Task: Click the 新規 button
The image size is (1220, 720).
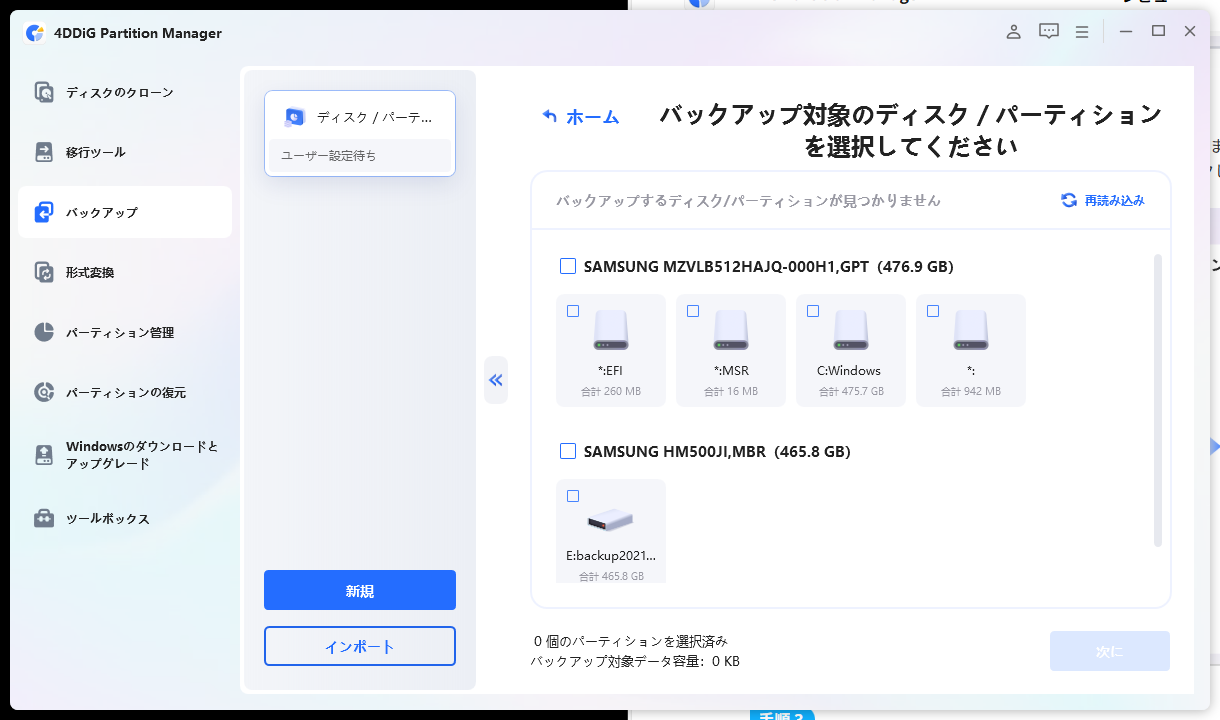Action: (360, 590)
